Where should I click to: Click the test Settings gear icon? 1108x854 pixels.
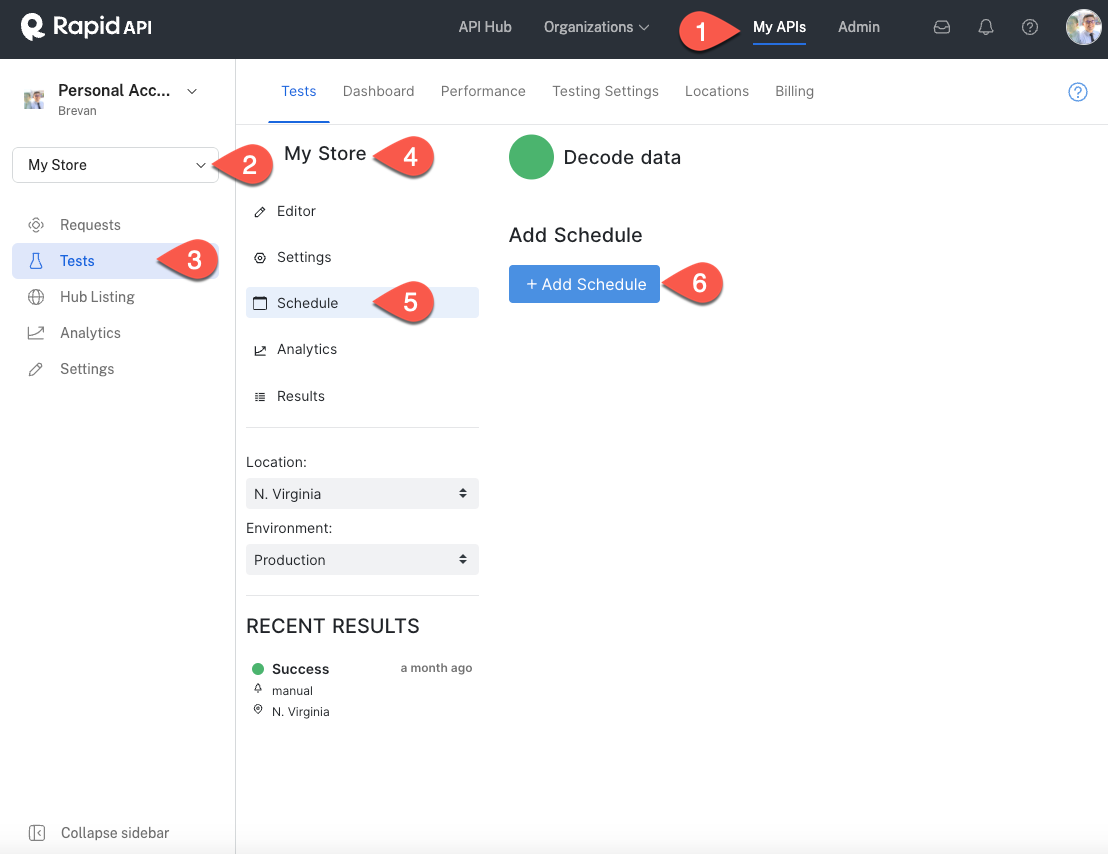click(x=260, y=258)
